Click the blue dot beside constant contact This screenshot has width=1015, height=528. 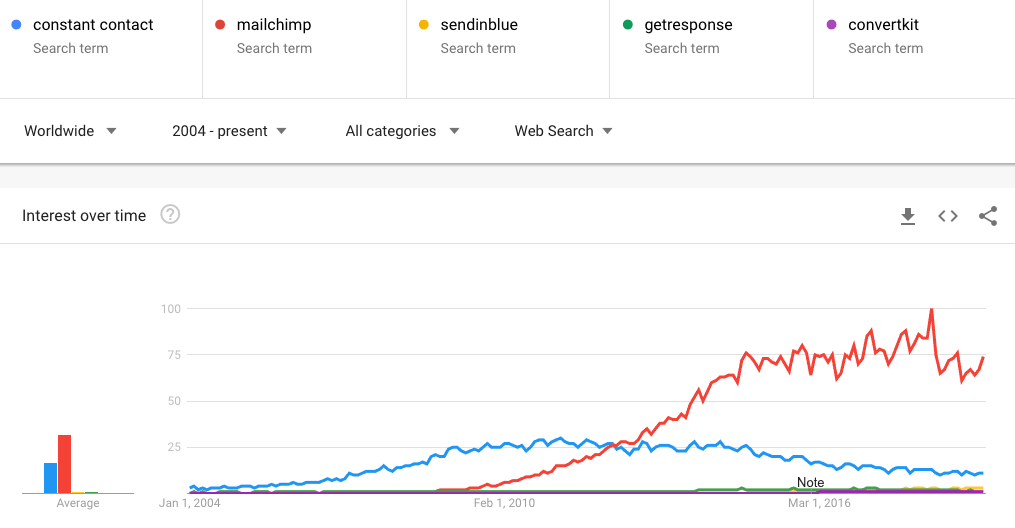pyautogui.click(x=18, y=24)
